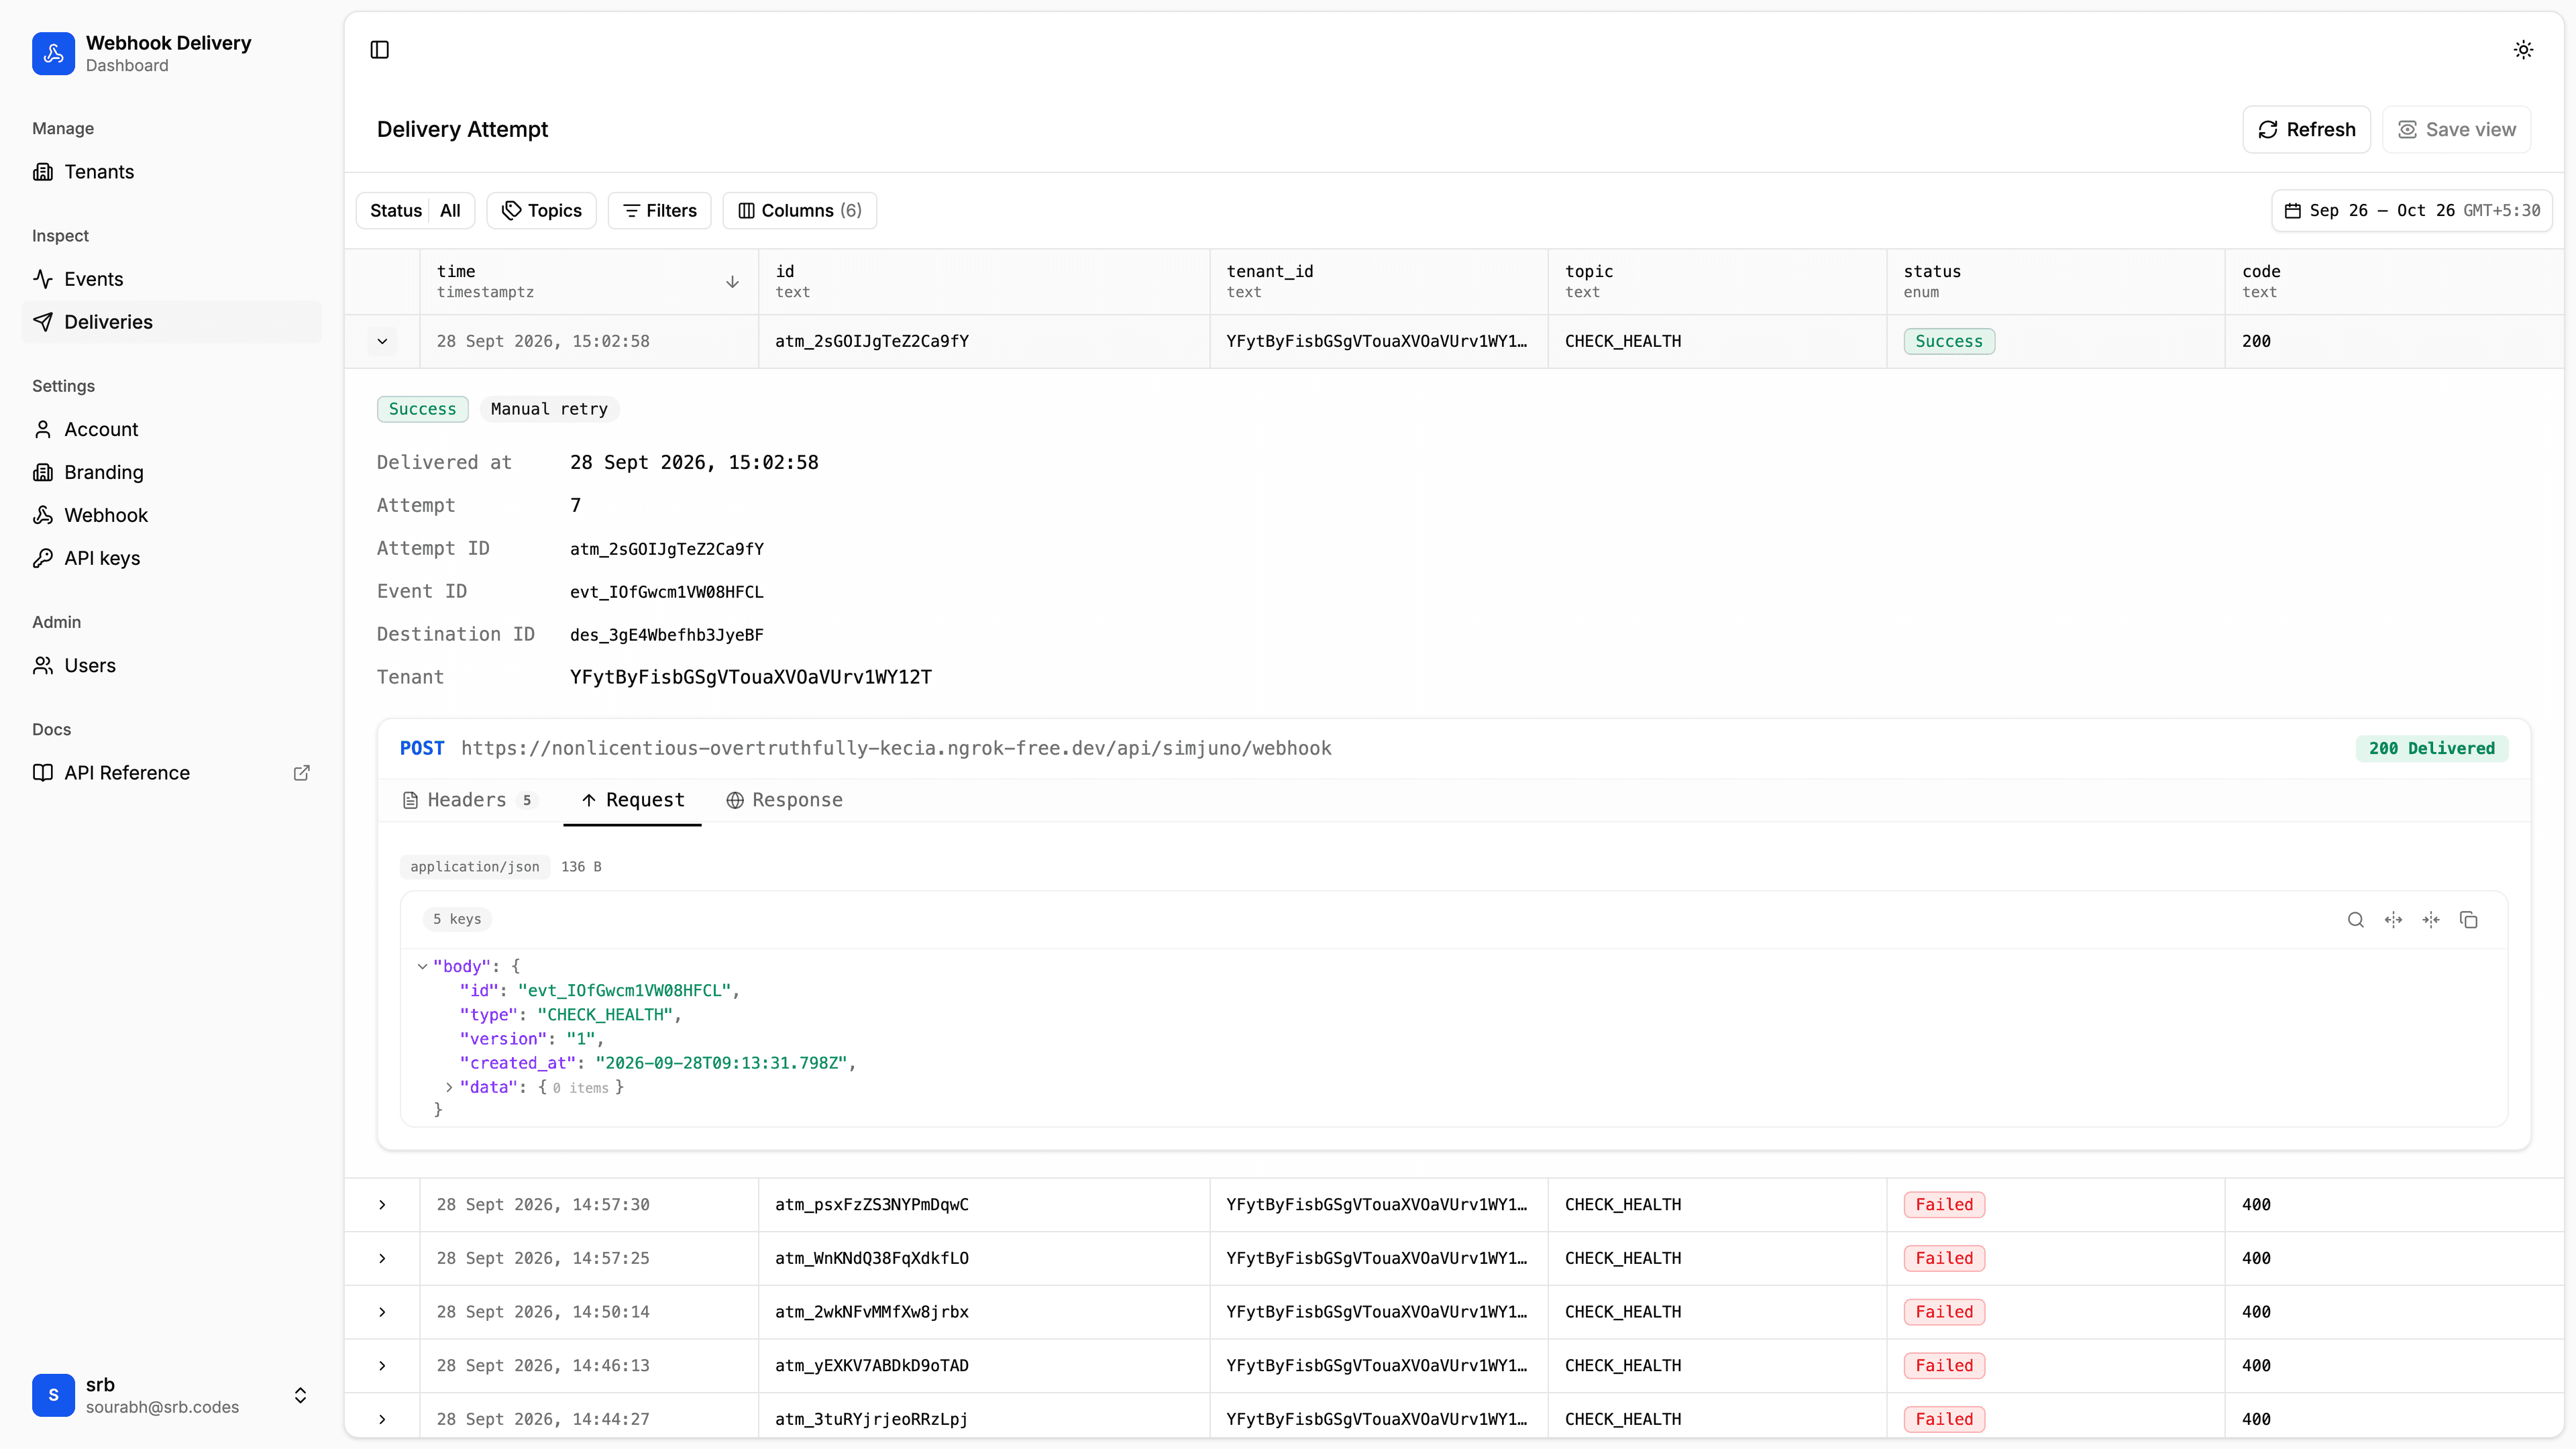Open the Columns (6) selector
Viewport: 2576px width, 1449px height.
799,211
